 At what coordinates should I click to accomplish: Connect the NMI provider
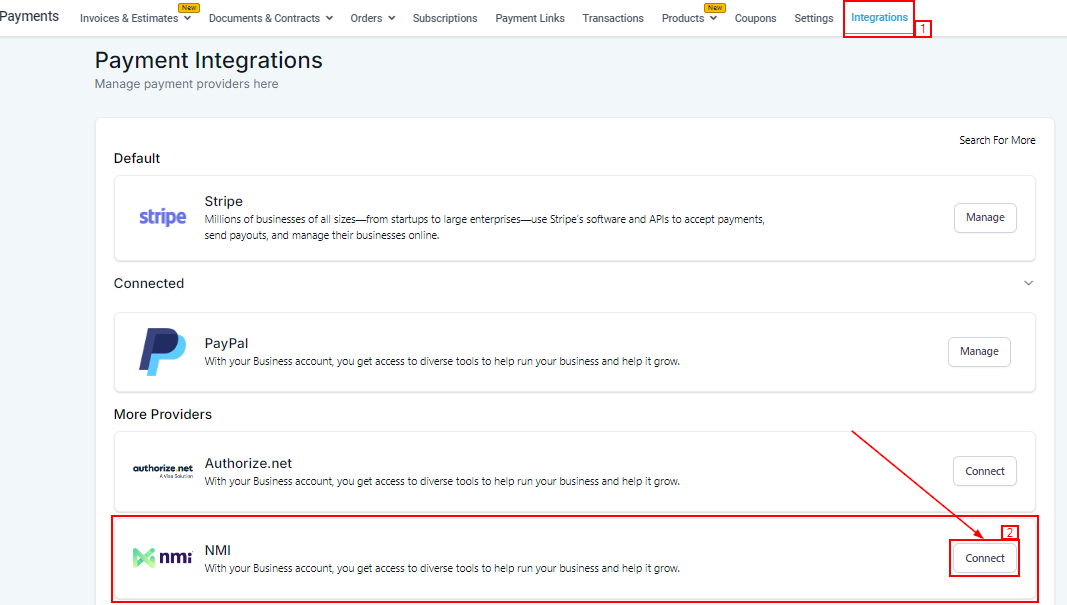click(x=984, y=558)
